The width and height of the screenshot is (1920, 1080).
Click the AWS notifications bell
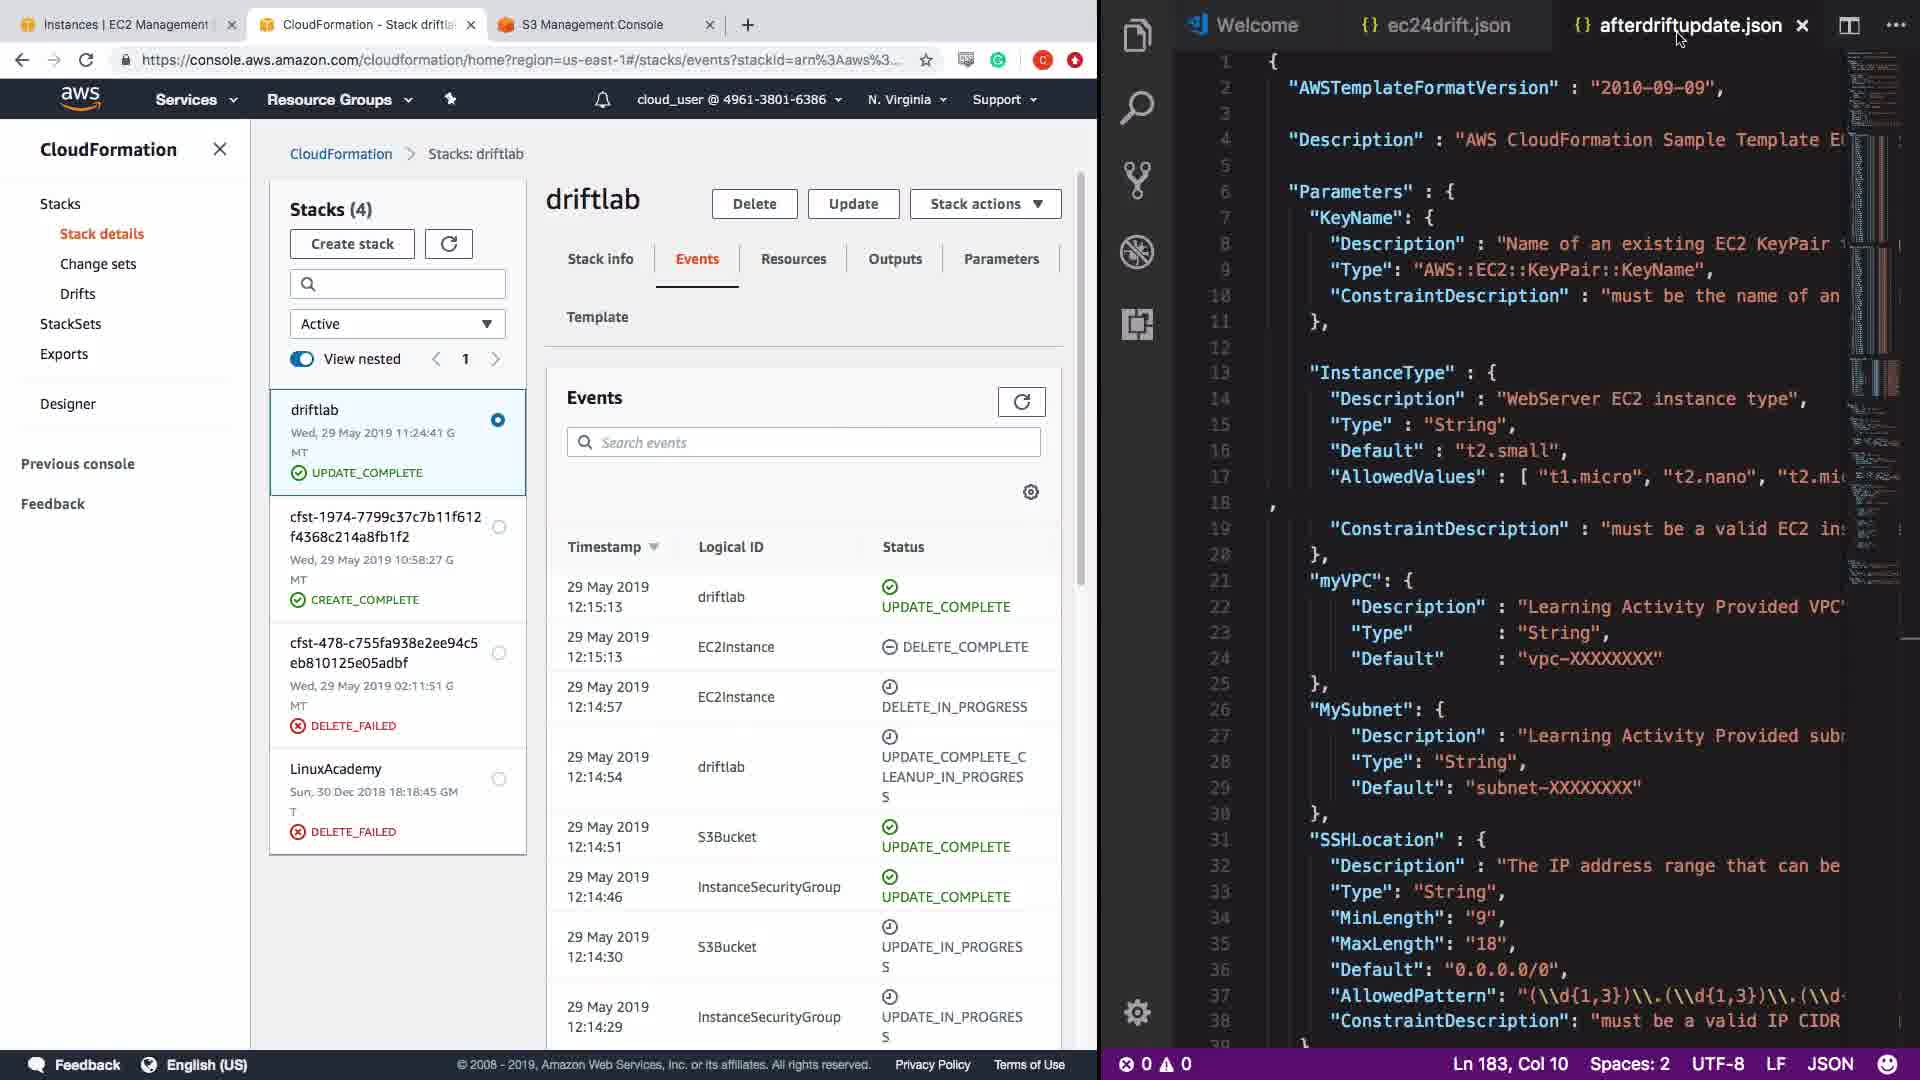click(x=602, y=100)
